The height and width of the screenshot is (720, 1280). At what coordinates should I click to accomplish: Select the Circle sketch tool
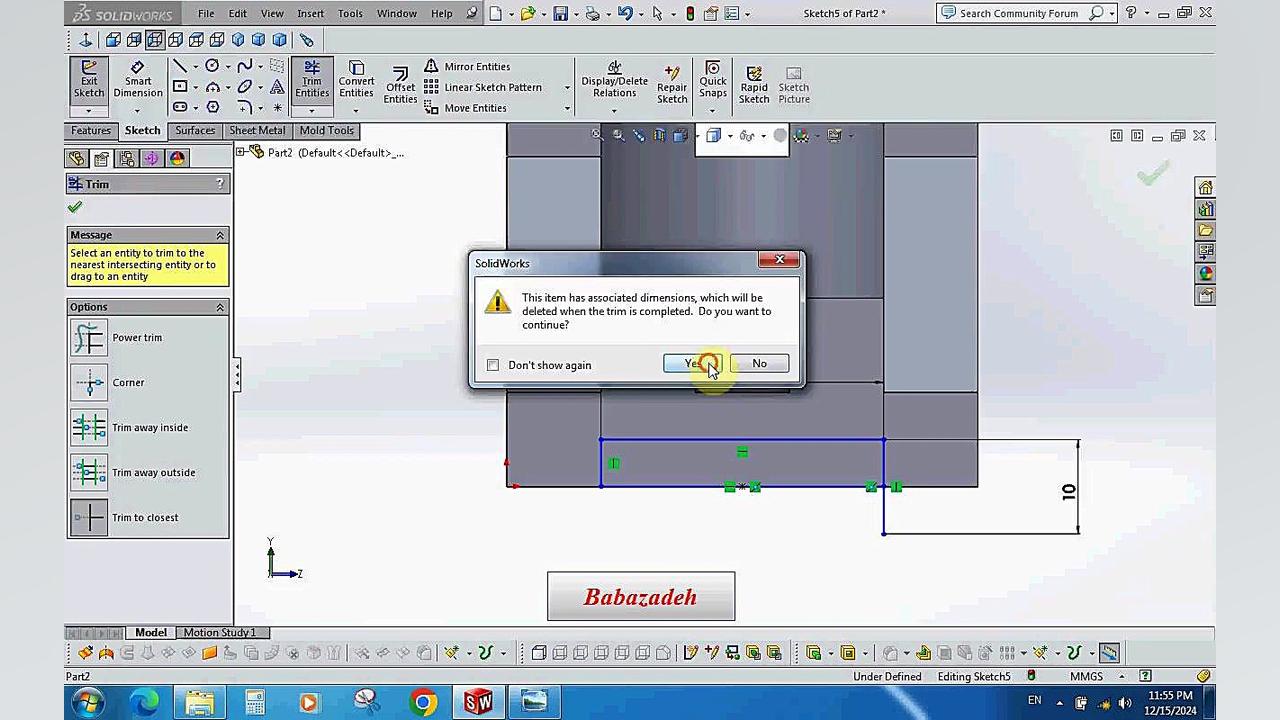tap(212, 66)
